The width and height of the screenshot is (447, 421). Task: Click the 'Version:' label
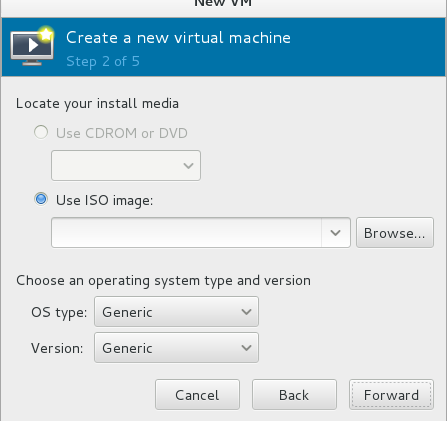tap(57, 348)
